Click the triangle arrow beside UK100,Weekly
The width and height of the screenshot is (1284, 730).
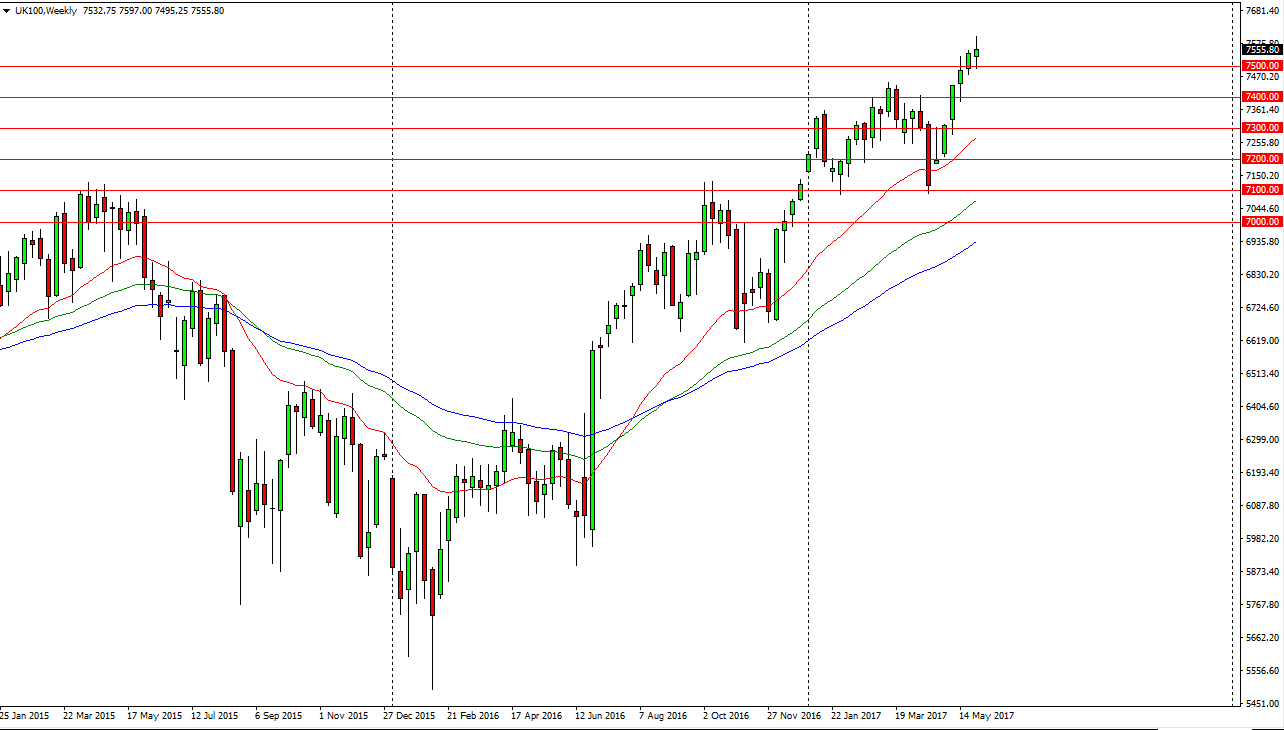(8, 11)
